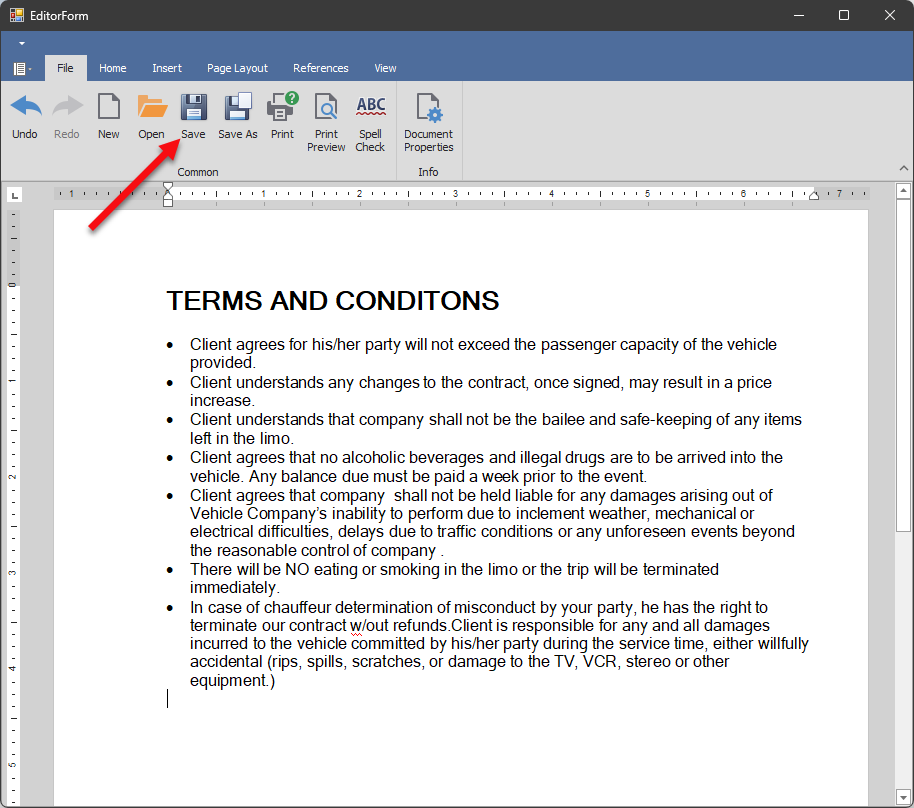Click the vertical scrollbar thumb
This screenshot has width=914, height=808.
903,366
